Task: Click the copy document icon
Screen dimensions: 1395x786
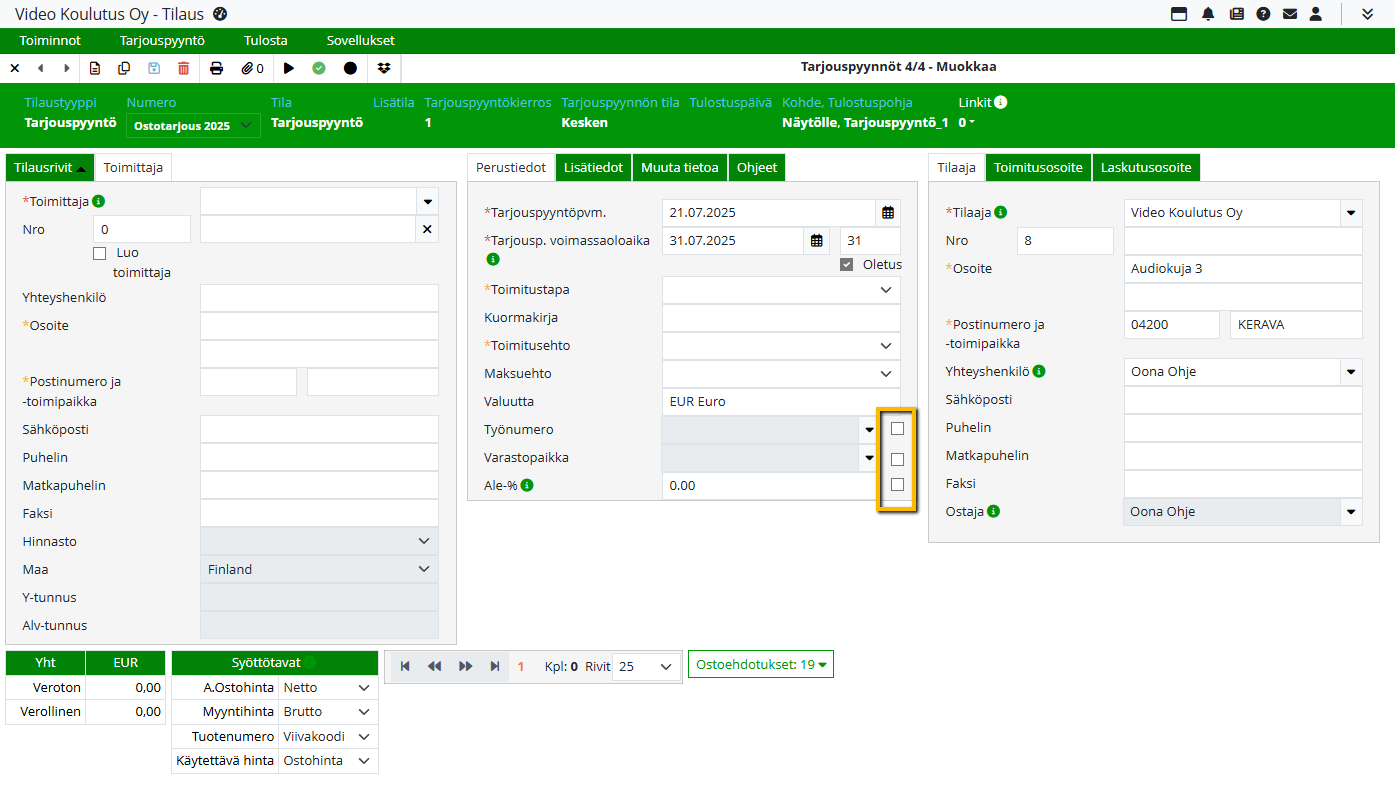Action: pos(124,68)
